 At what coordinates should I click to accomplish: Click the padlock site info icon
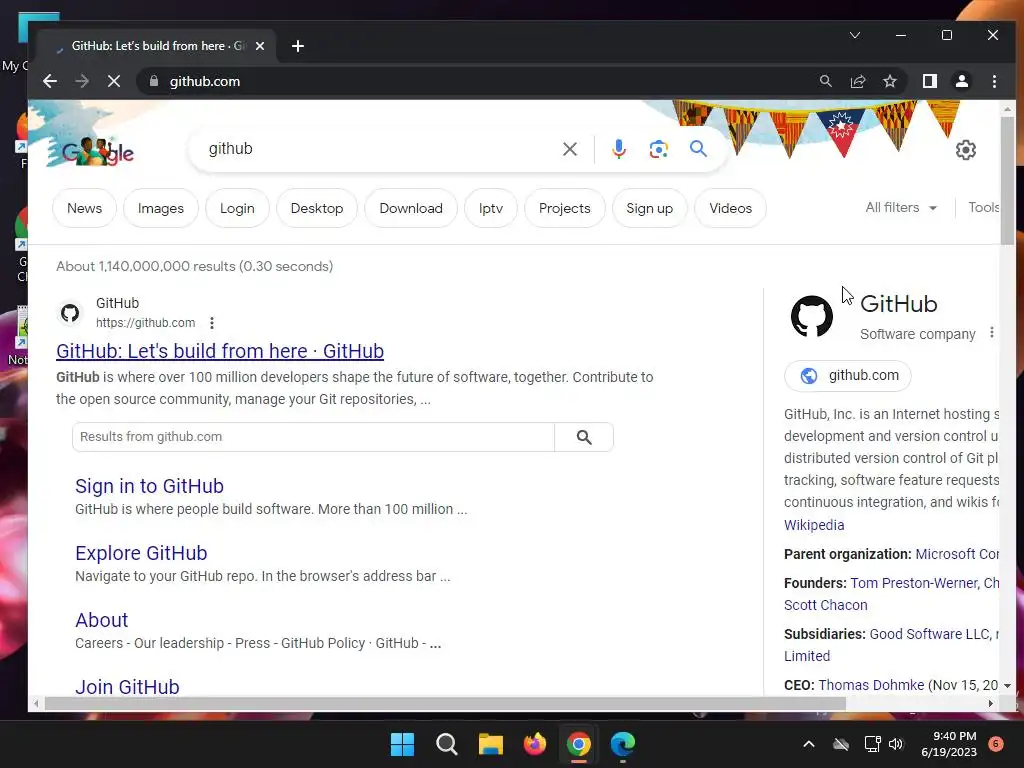coord(154,81)
